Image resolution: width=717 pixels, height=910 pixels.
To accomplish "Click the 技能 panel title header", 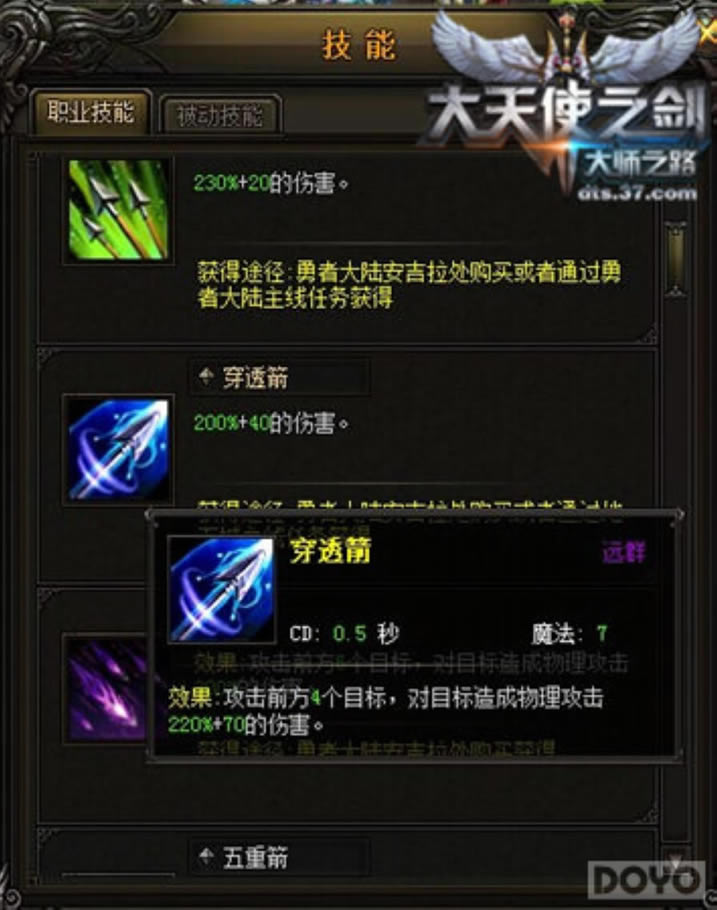I will [359, 45].
